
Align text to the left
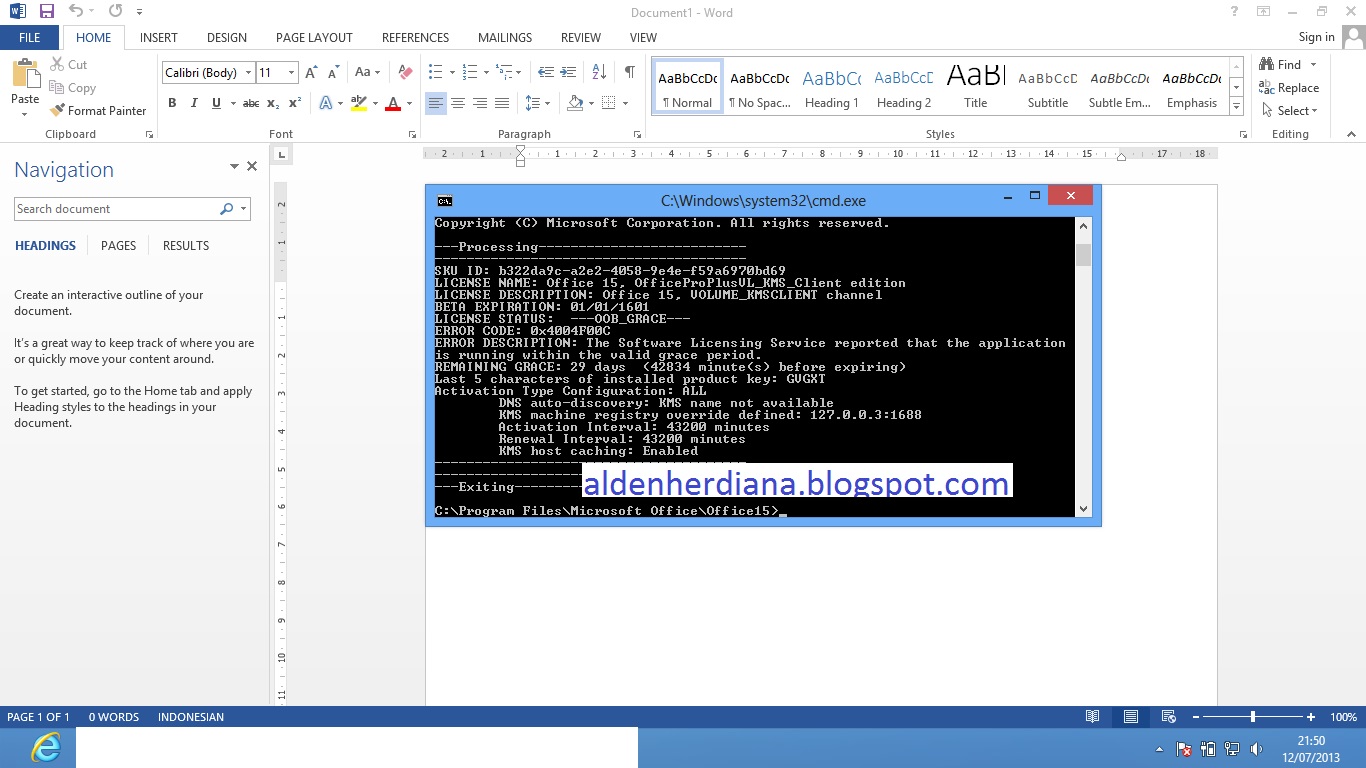(x=436, y=103)
